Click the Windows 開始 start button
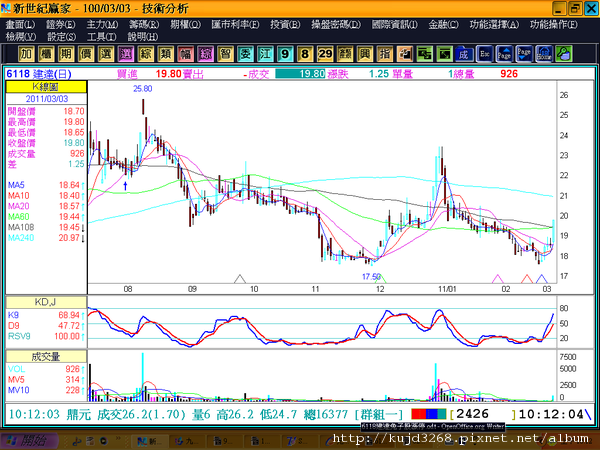The width and height of the screenshot is (600, 450). (x=30, y=441)
